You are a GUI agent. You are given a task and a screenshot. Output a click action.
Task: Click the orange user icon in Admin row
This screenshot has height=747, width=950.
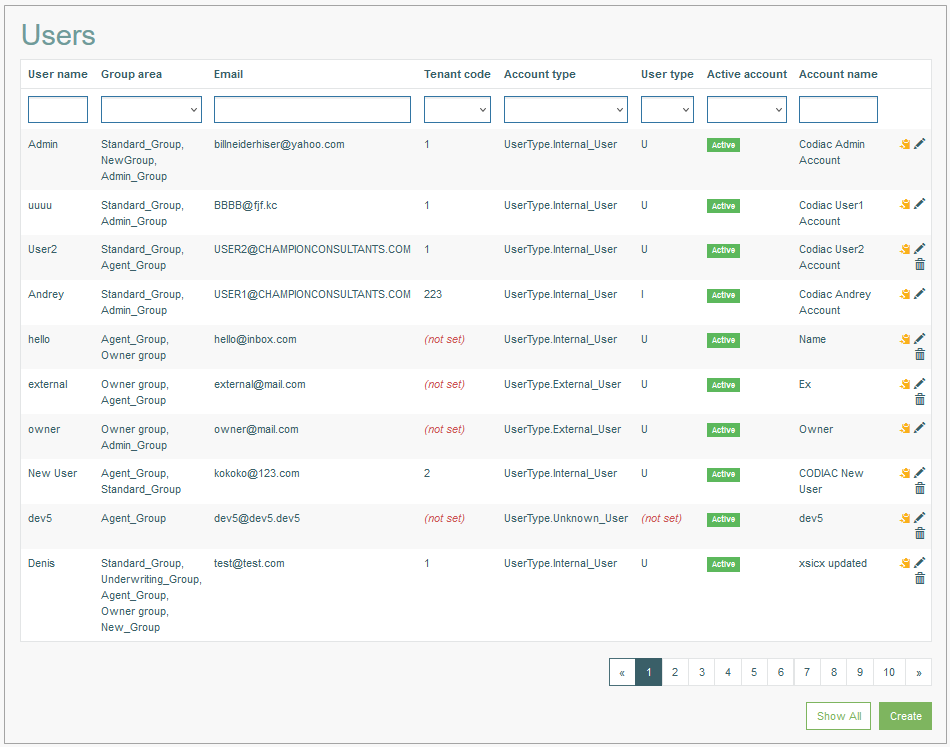coord(905,144)
